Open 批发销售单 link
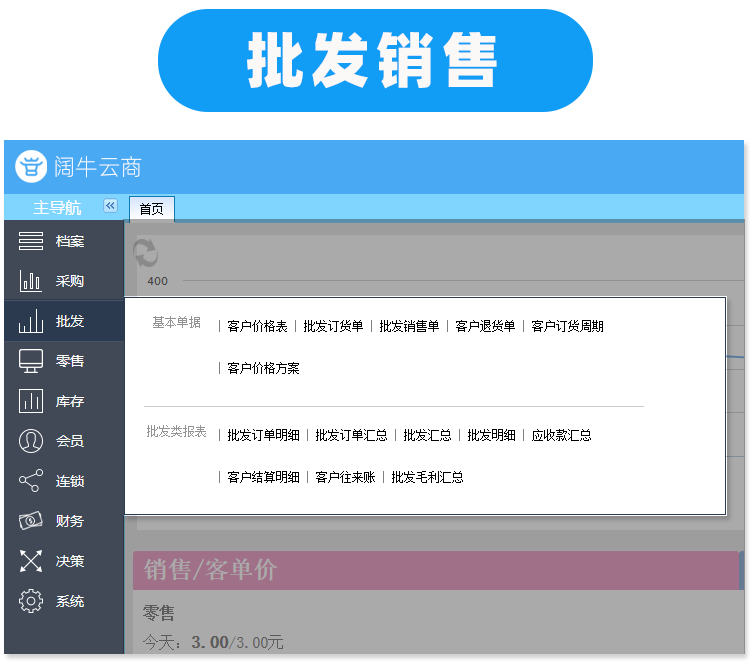Viewport: 750px width, 669px height. [x=409, y=327]
